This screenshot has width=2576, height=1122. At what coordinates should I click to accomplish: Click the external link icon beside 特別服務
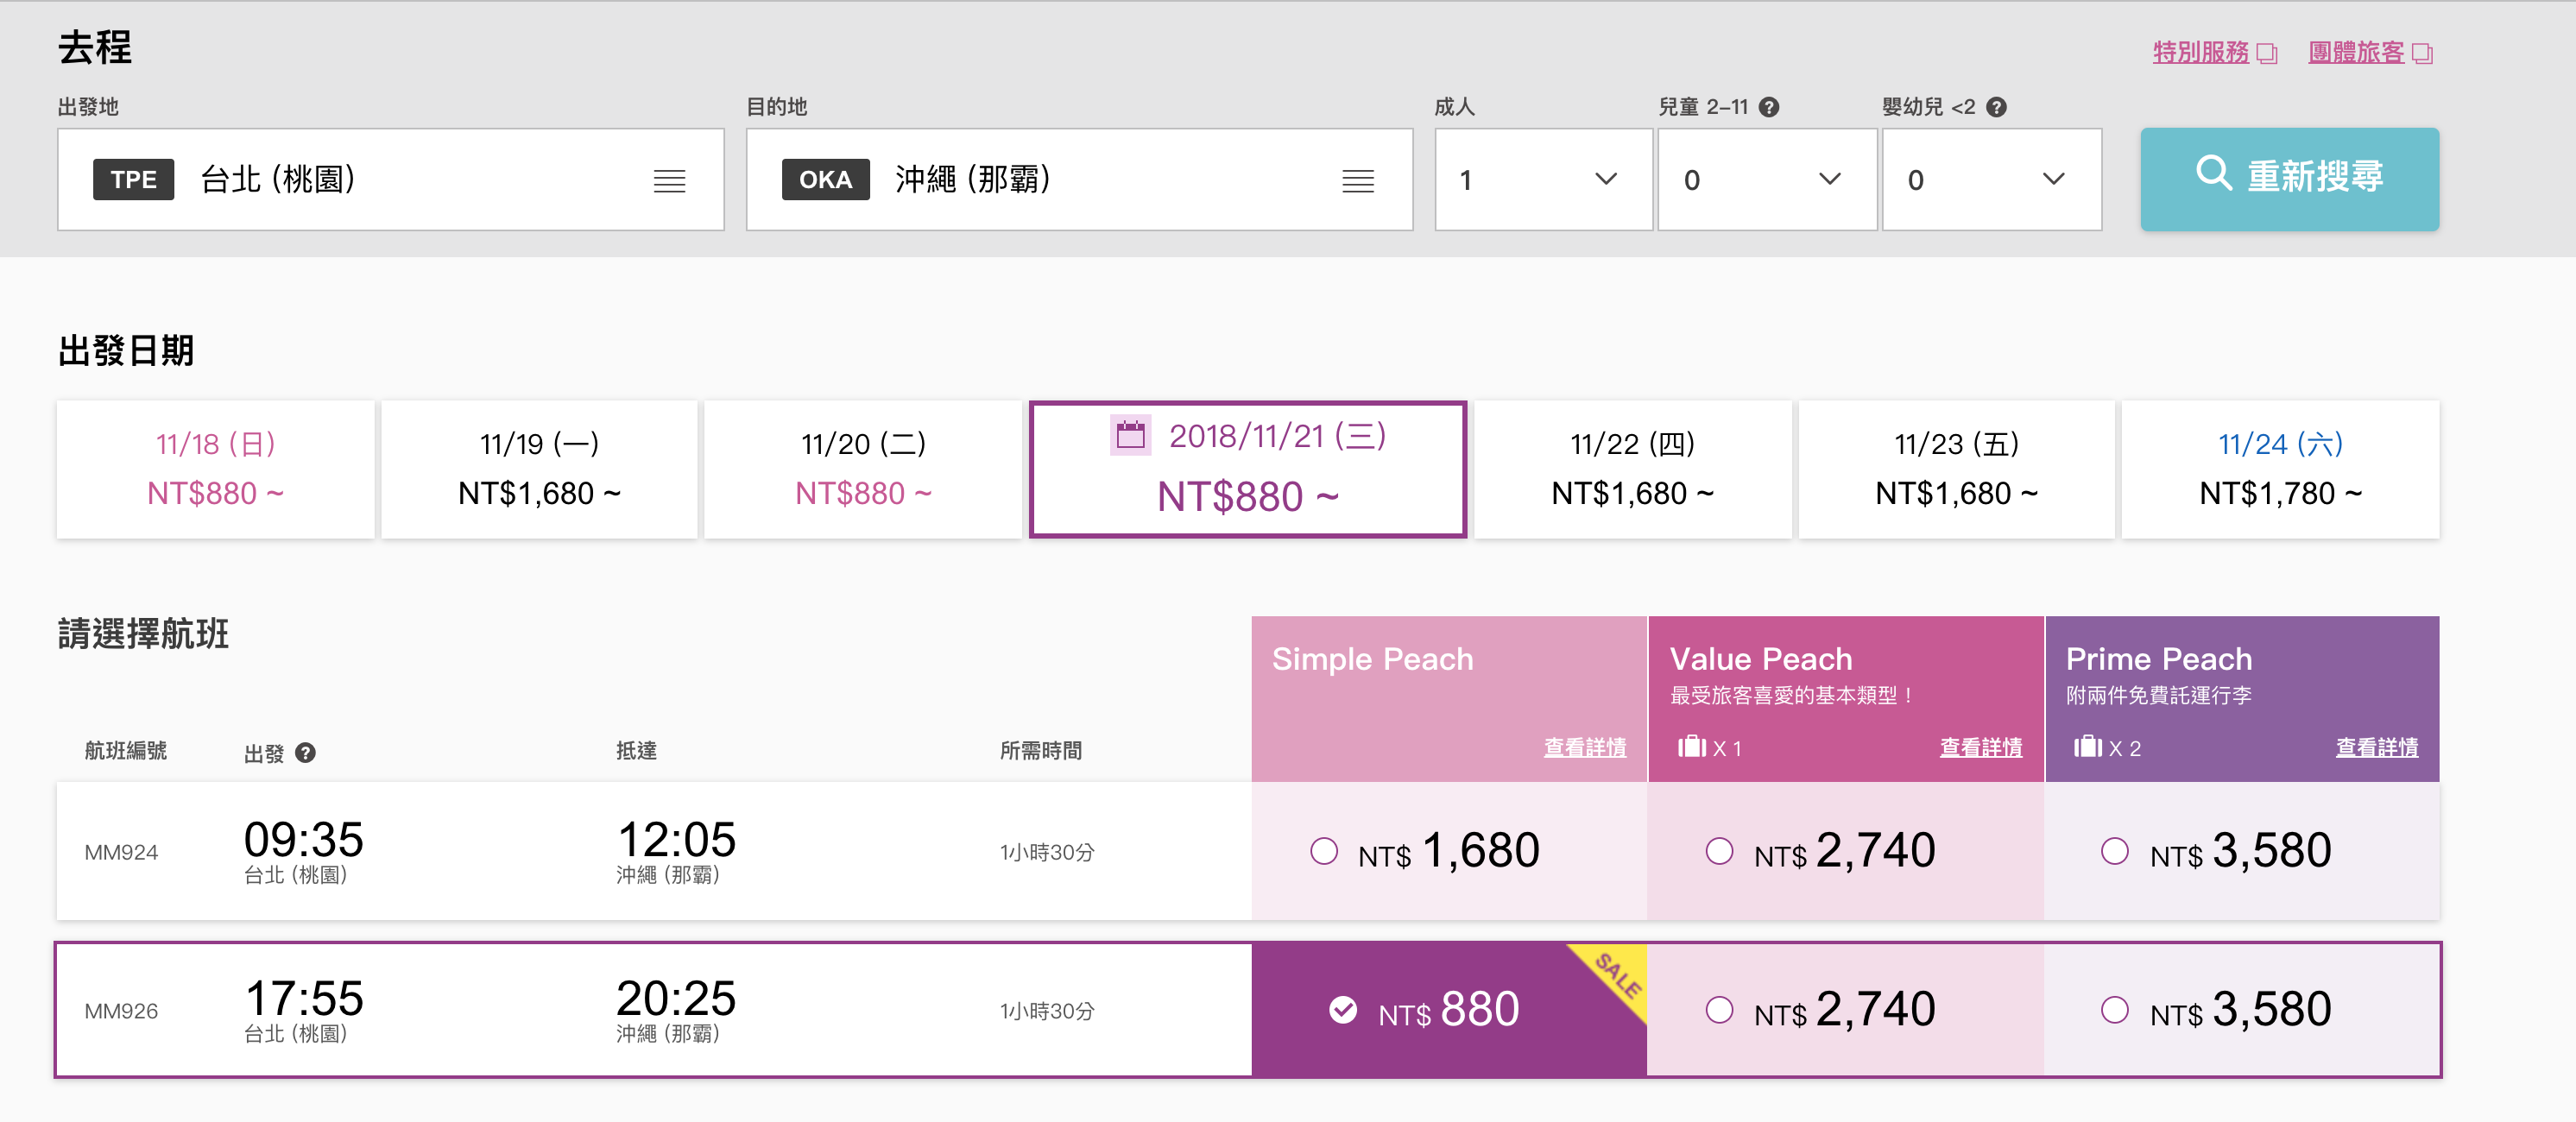coord(2267,53)
